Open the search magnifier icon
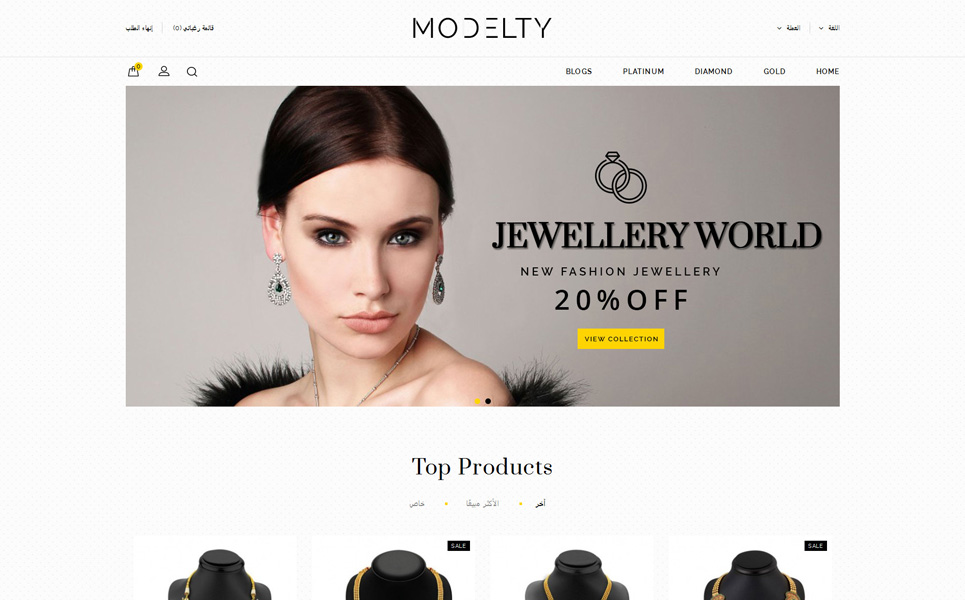The image size is (965, 600). (192, 72)
